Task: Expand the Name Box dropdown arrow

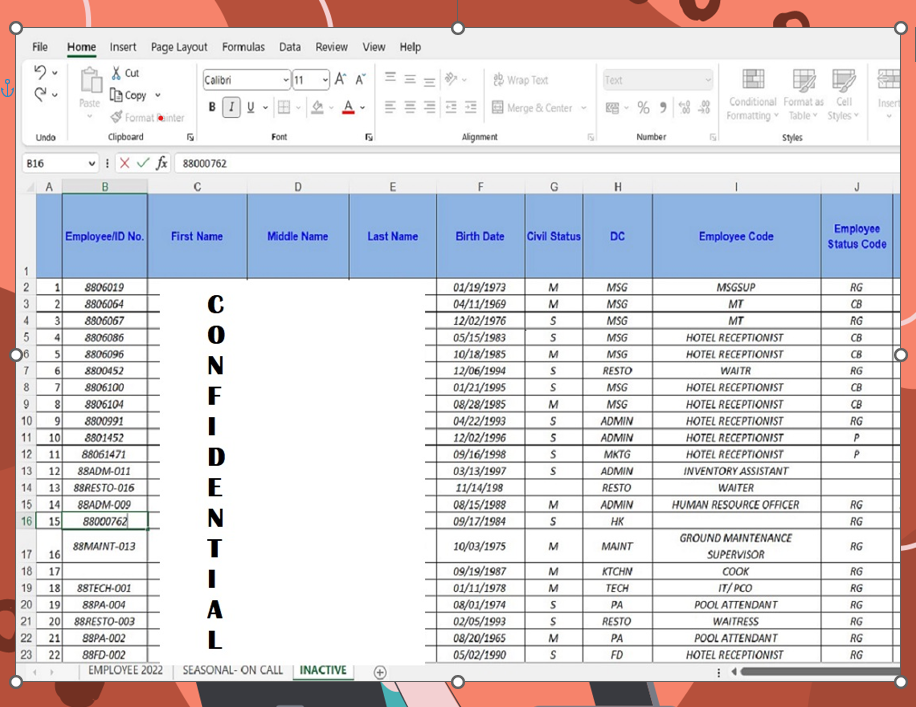Action: click(x=91, y=164)
